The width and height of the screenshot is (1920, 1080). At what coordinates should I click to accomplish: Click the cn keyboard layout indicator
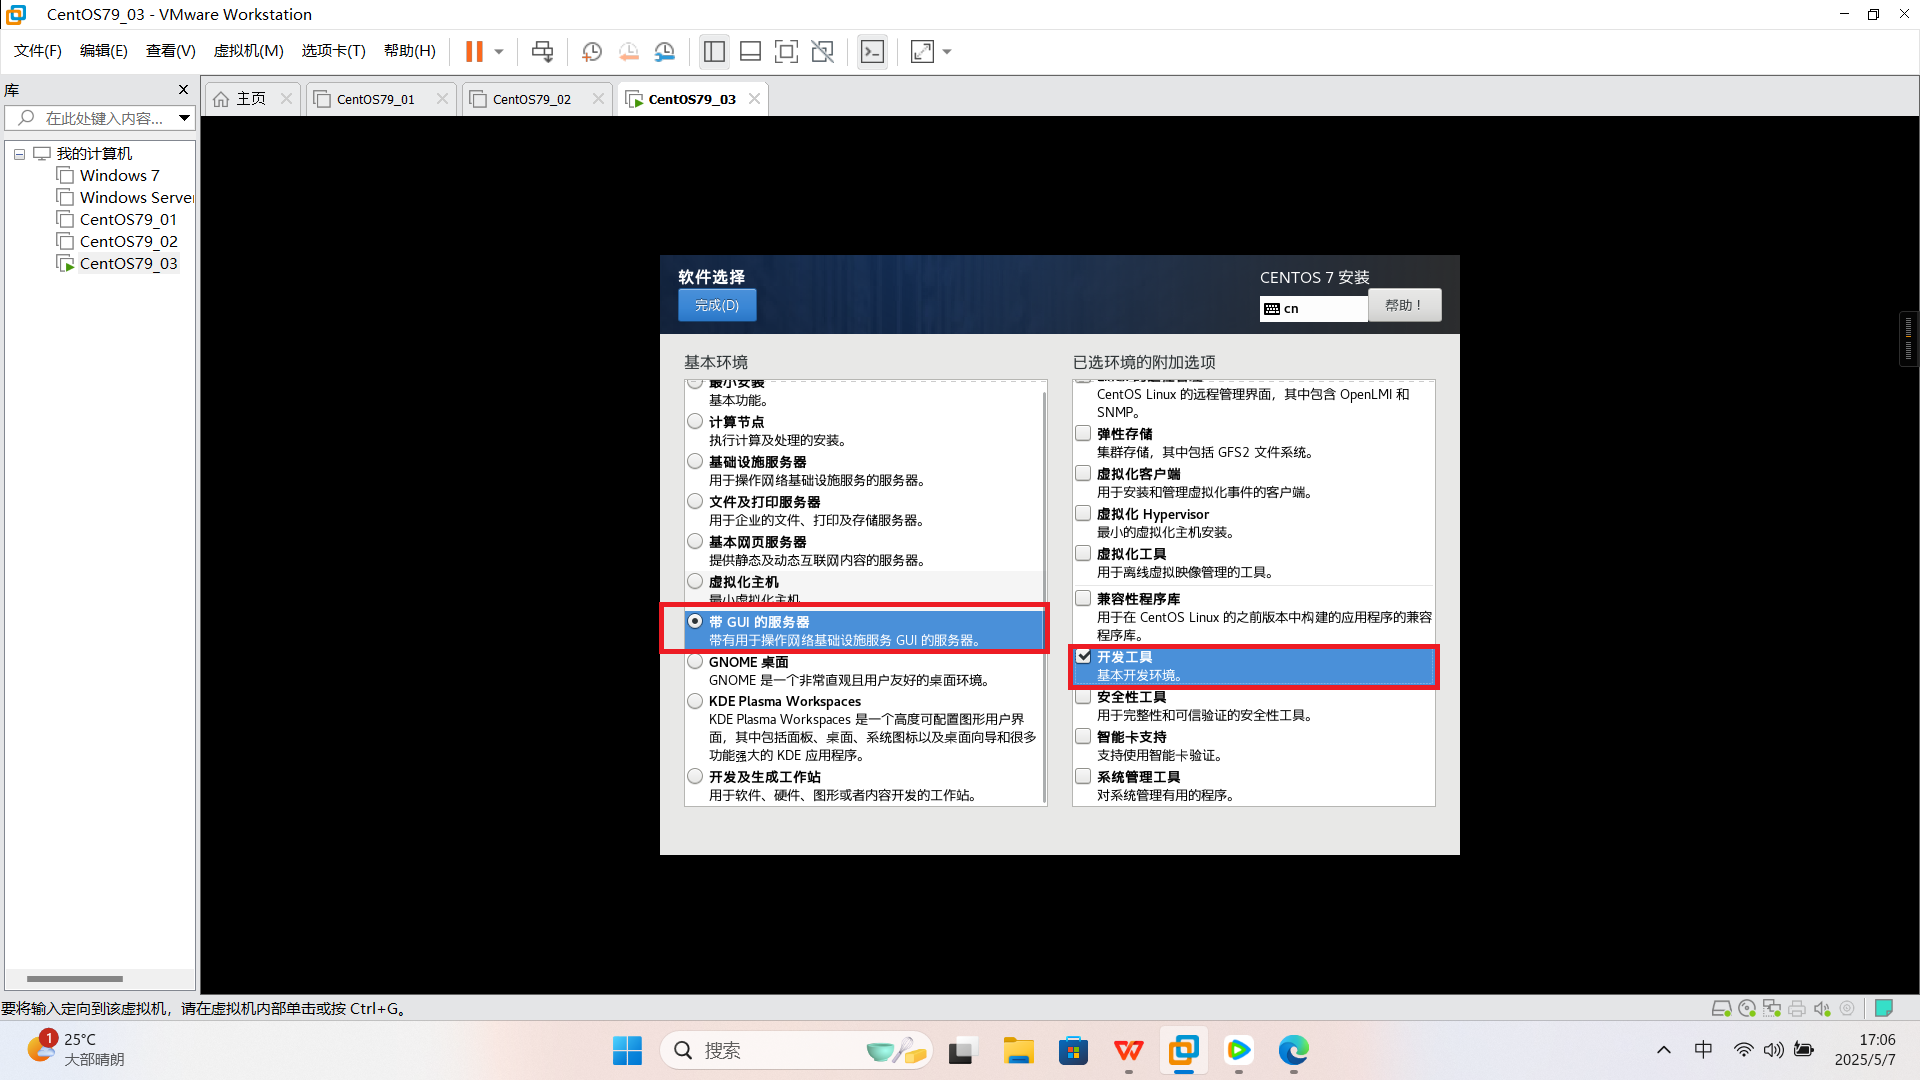1313,309
